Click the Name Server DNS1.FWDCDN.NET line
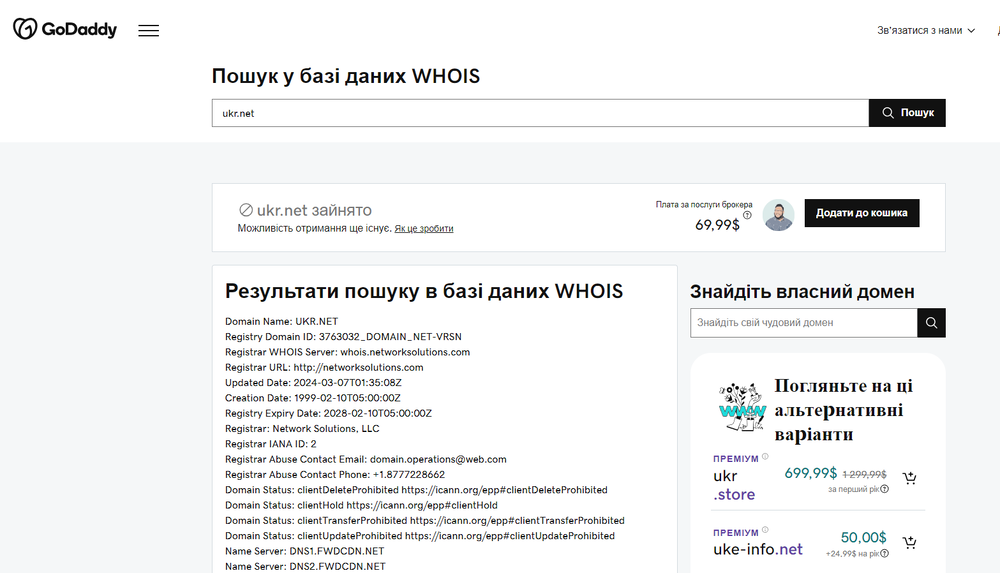Image resolution: width=1000 pixels, height=573 pixels. 304,551
